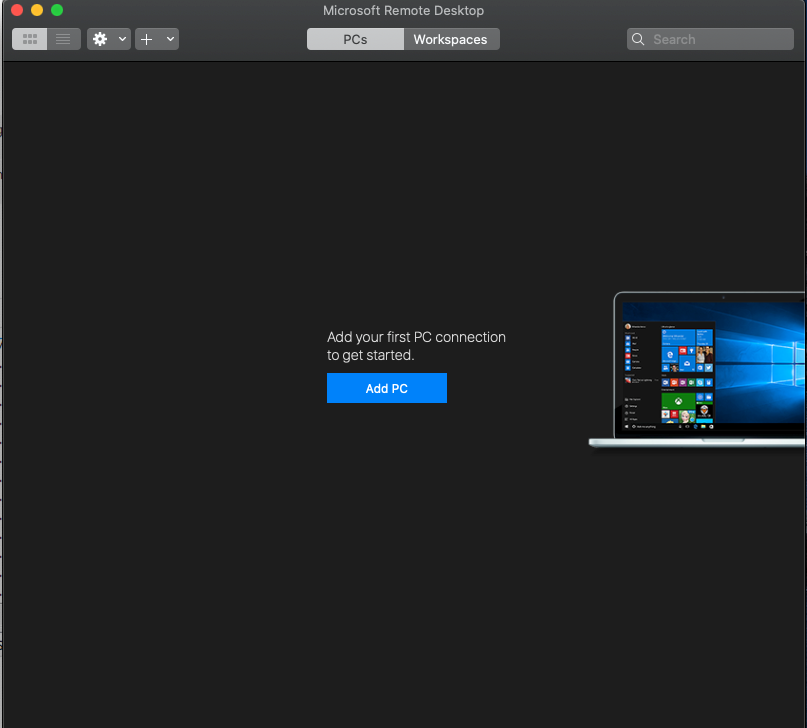Click the plus add icon
Screen dimensions: 807x728
(147, 39)
